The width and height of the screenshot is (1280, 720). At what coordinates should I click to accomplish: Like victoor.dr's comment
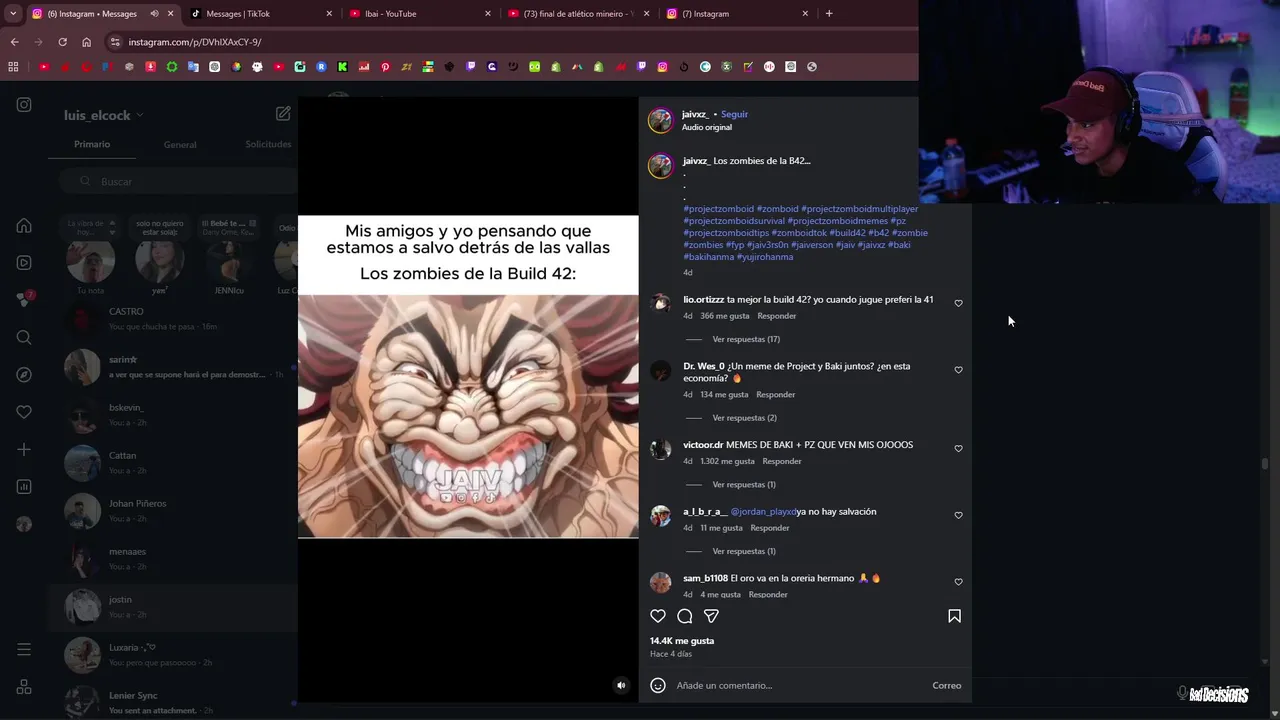click(958, 449)
